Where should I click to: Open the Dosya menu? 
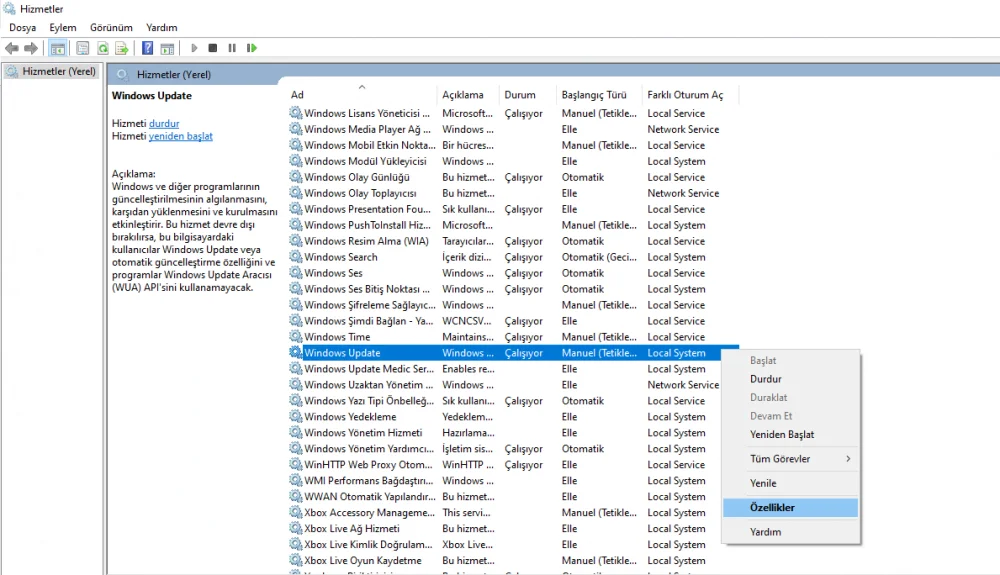point(22,27)
